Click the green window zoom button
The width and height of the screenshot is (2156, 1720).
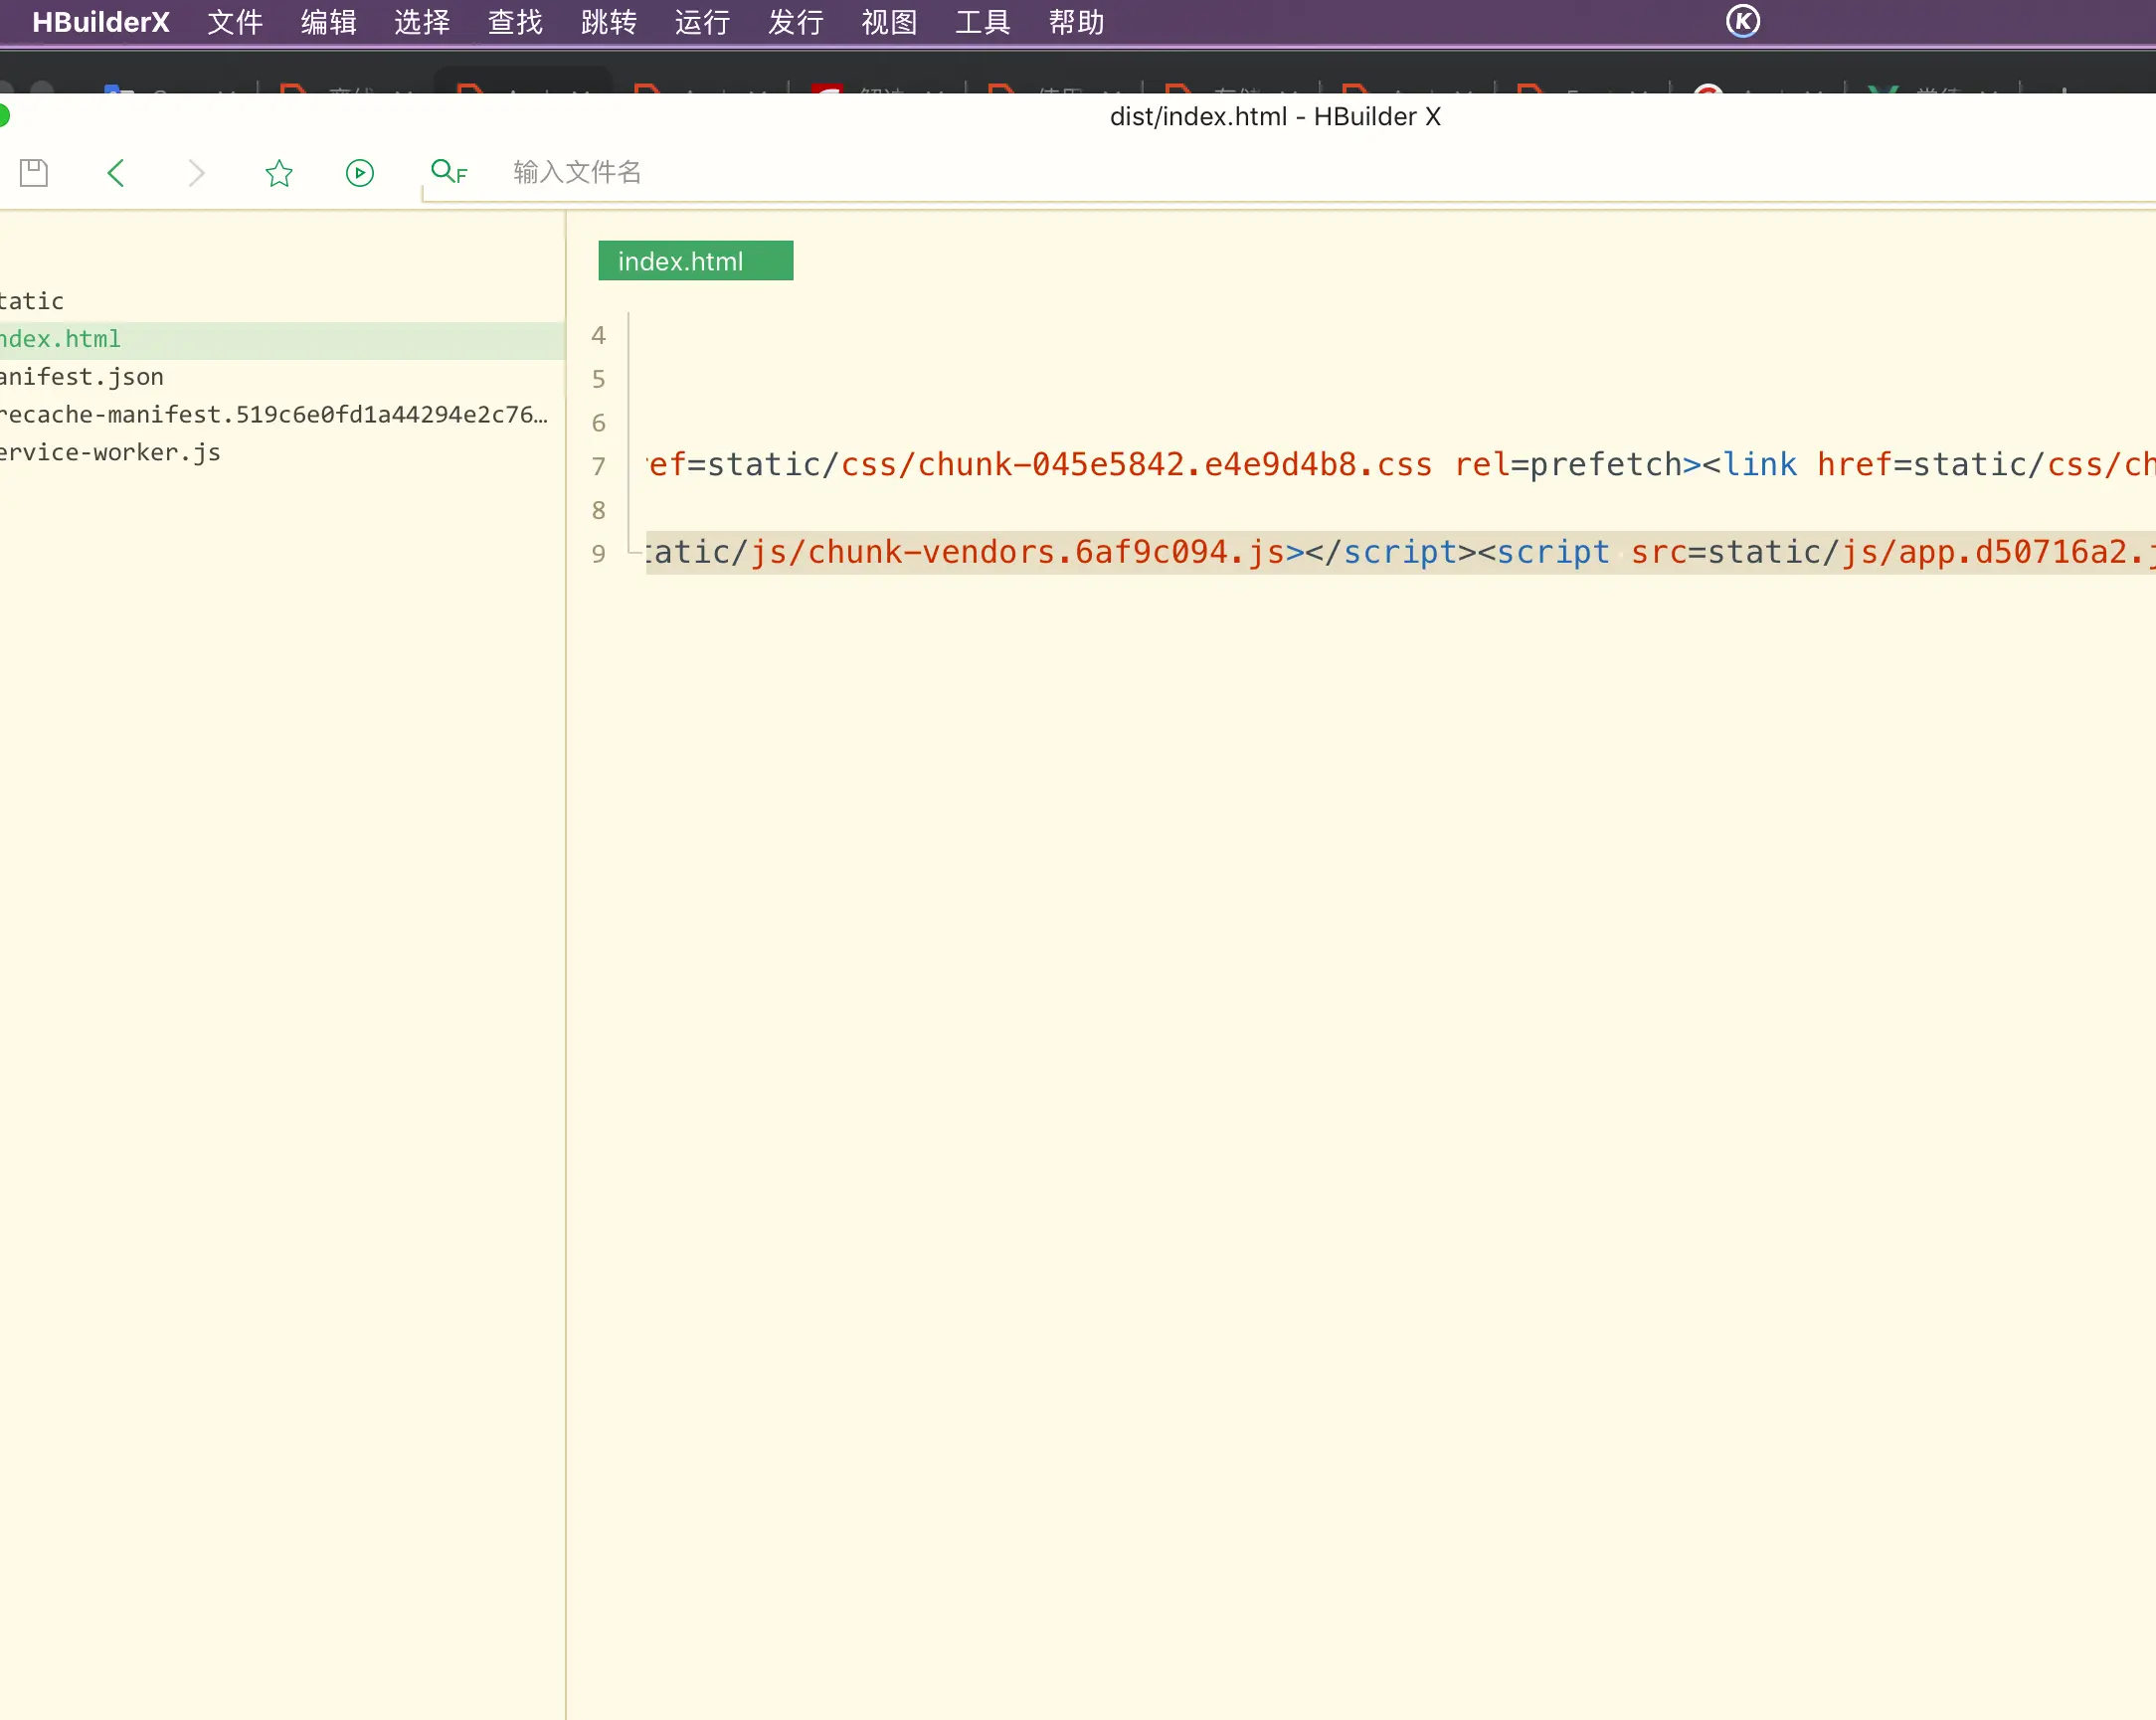(3, 116)
